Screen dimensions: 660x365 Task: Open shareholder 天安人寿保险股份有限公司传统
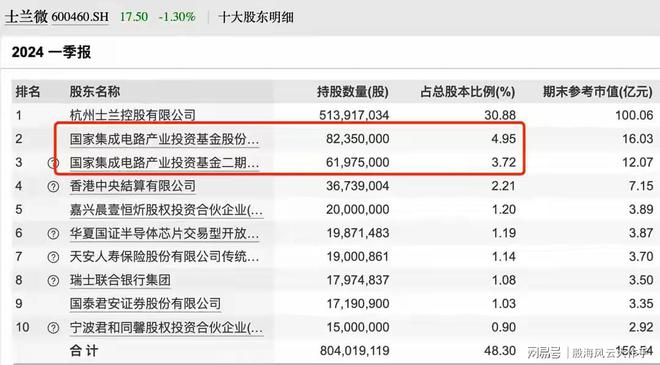(x=164, y=257)
